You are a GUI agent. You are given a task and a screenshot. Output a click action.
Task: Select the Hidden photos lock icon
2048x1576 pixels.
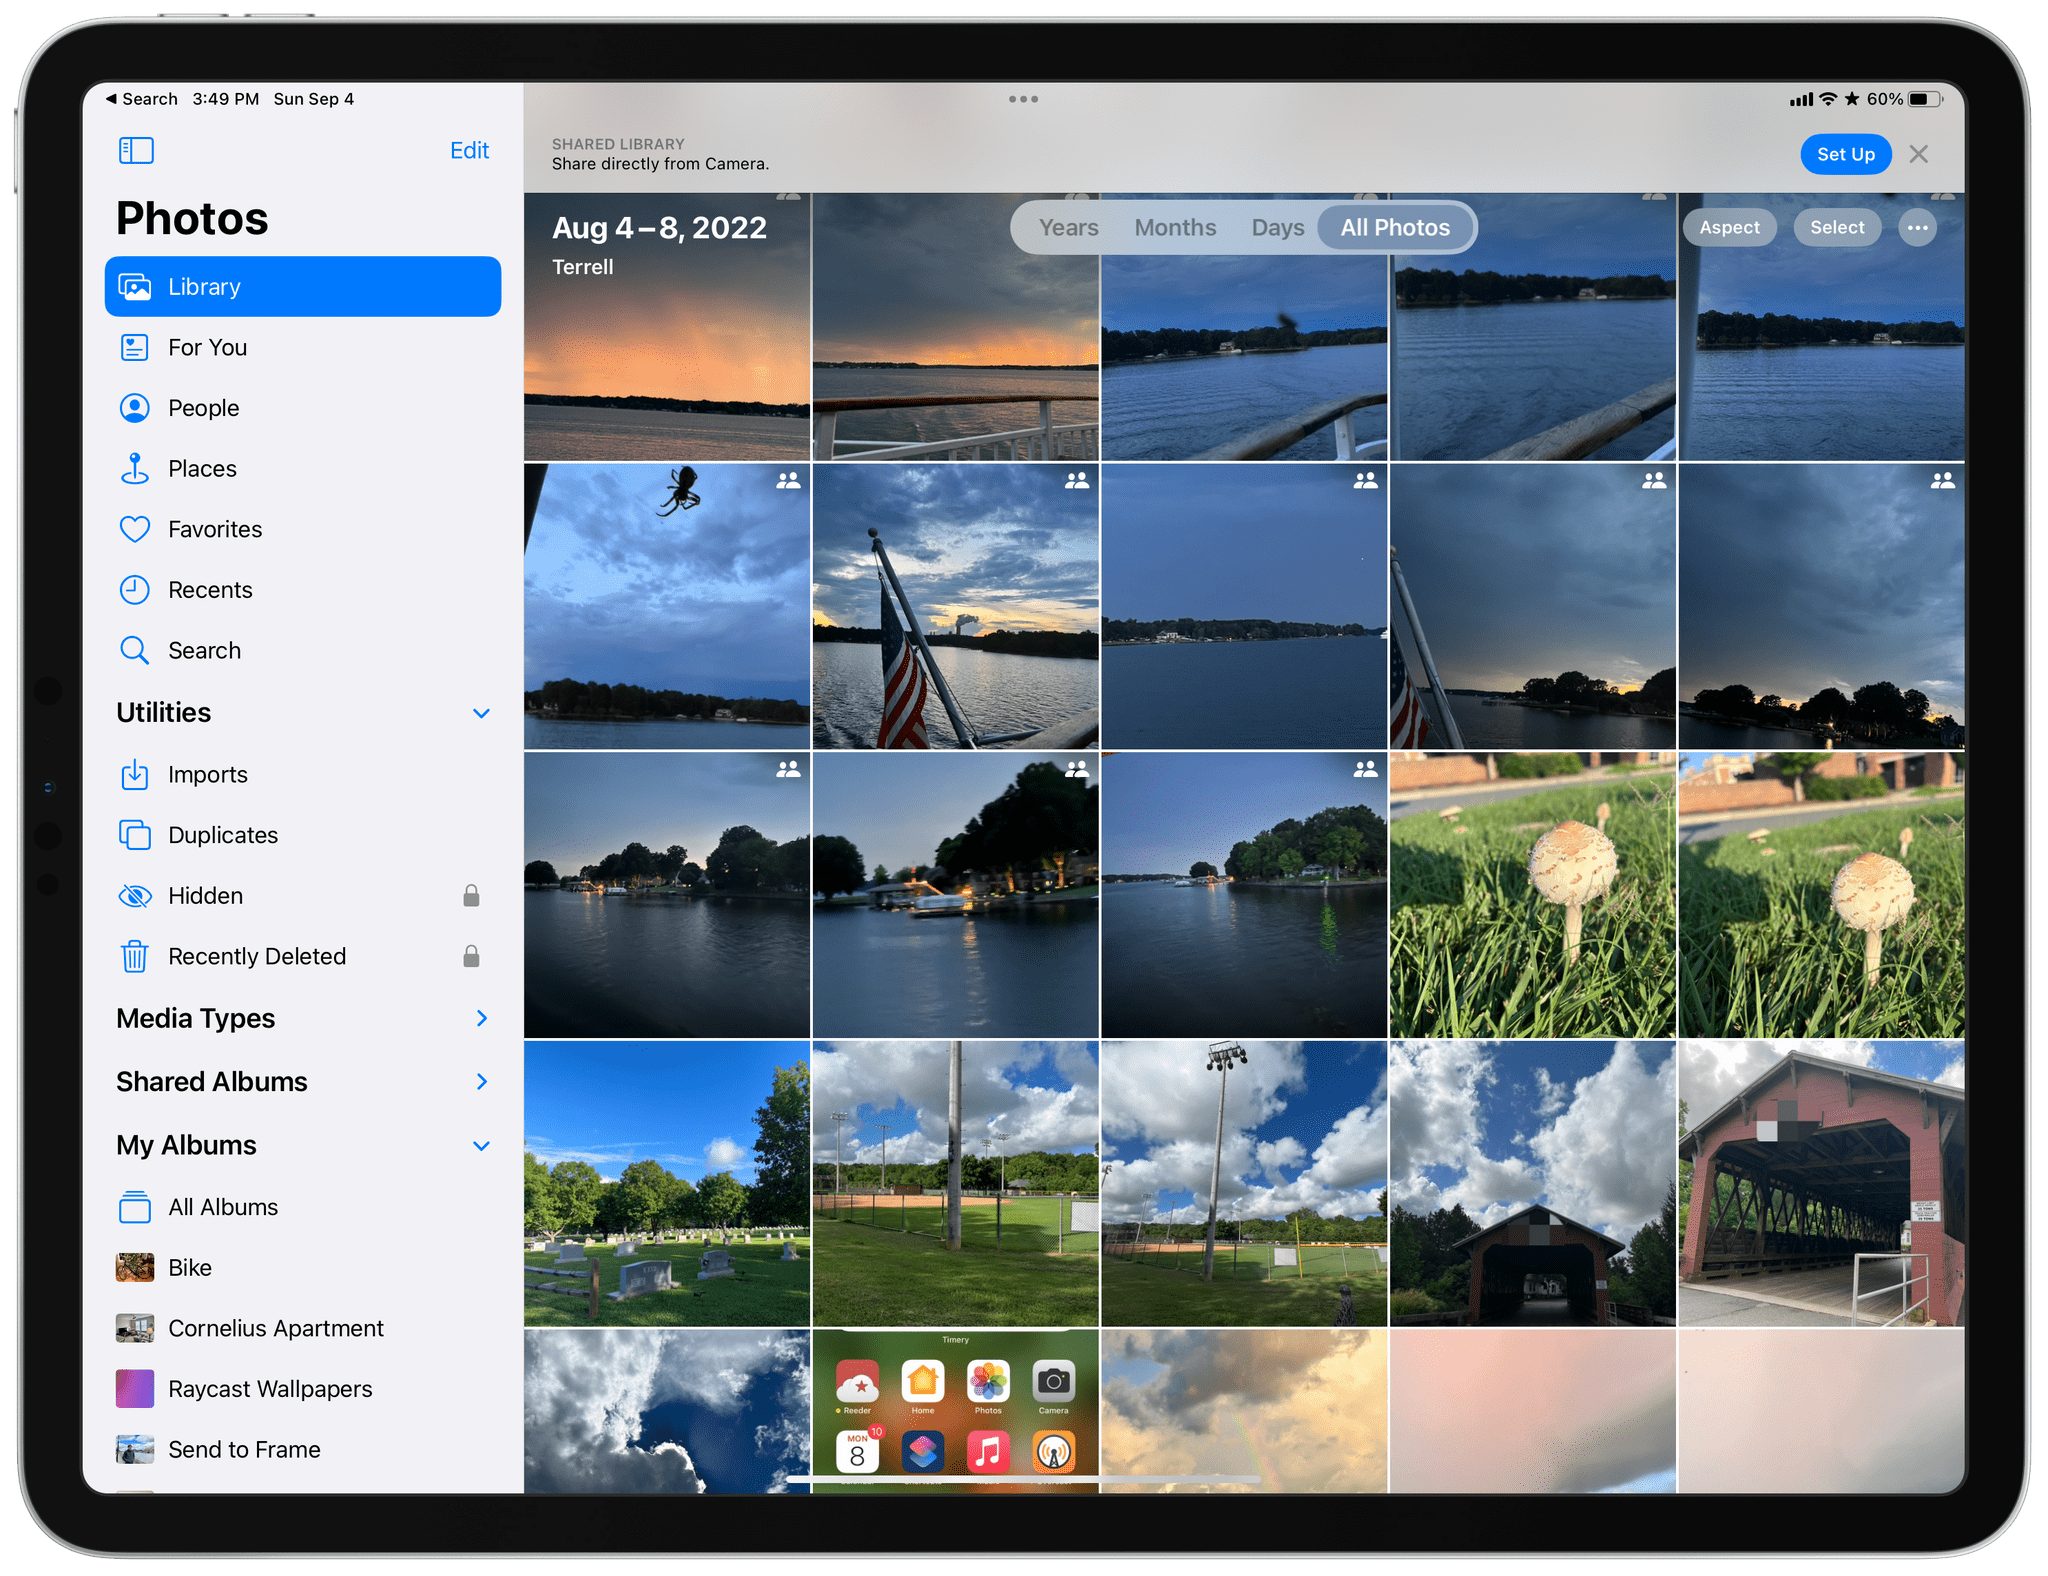pos(472,896)
